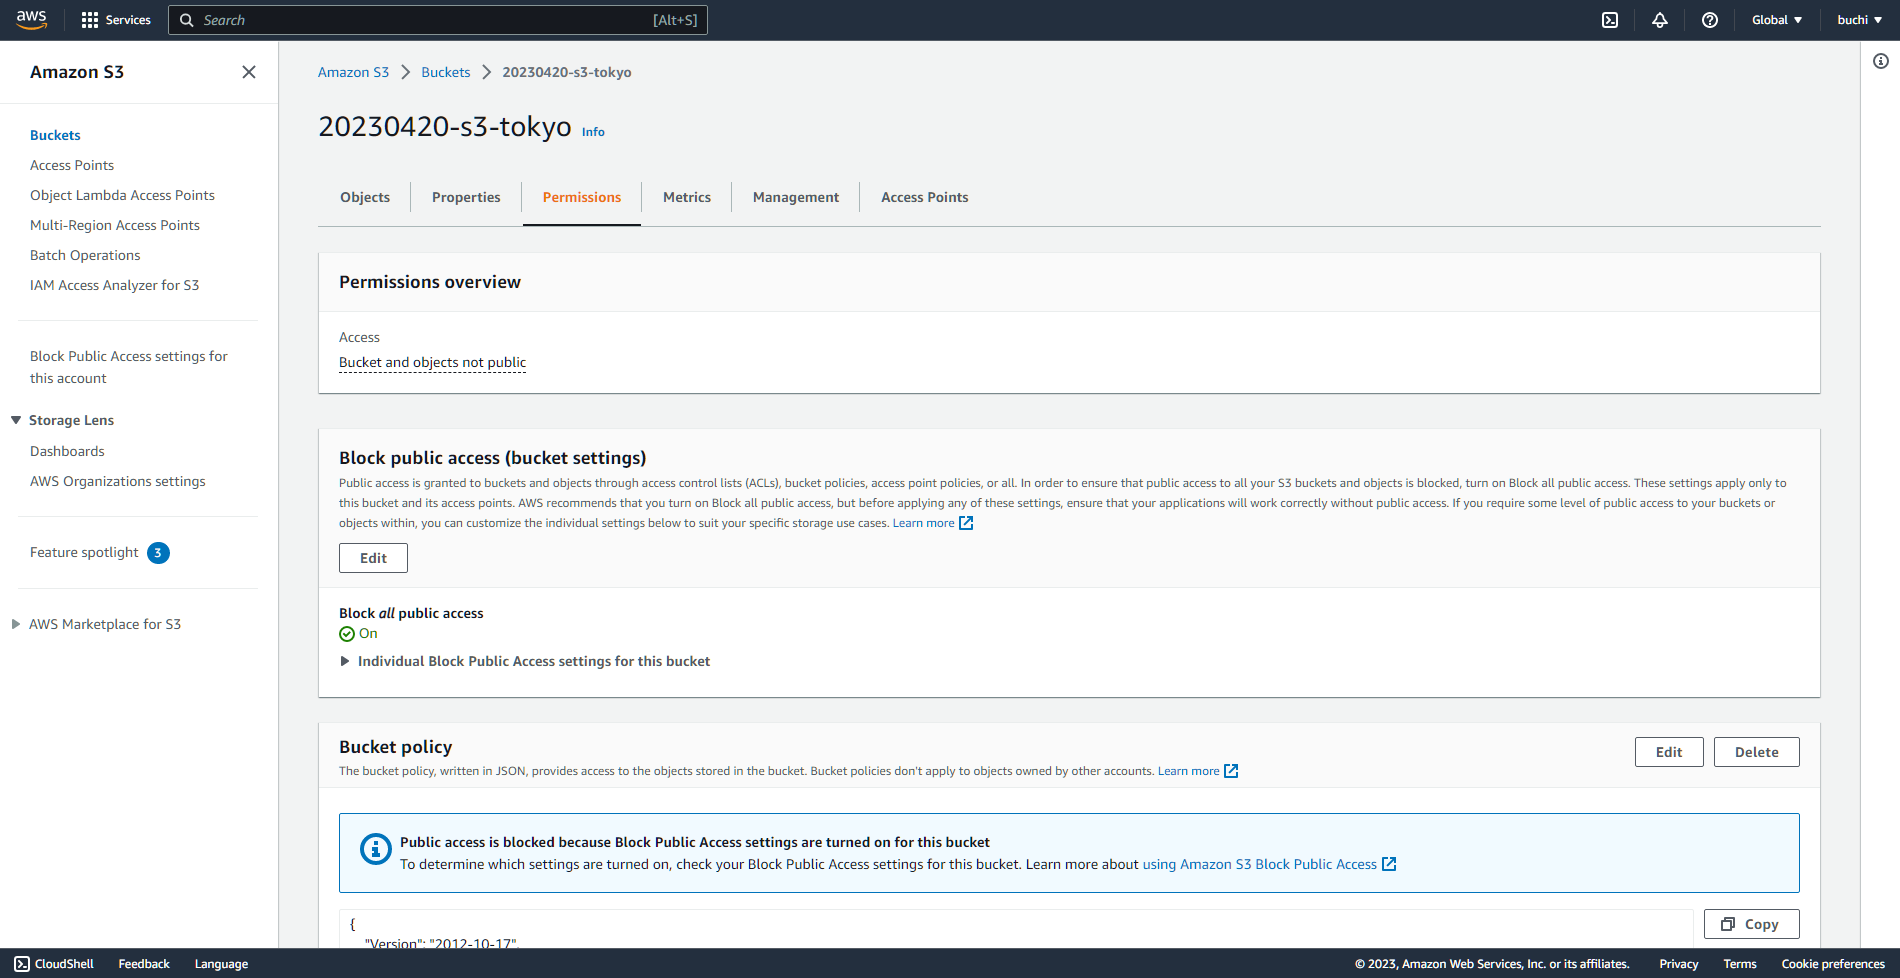Open the notifications bell
The height and width of the screenshot is (978, 1900).
1659,19
